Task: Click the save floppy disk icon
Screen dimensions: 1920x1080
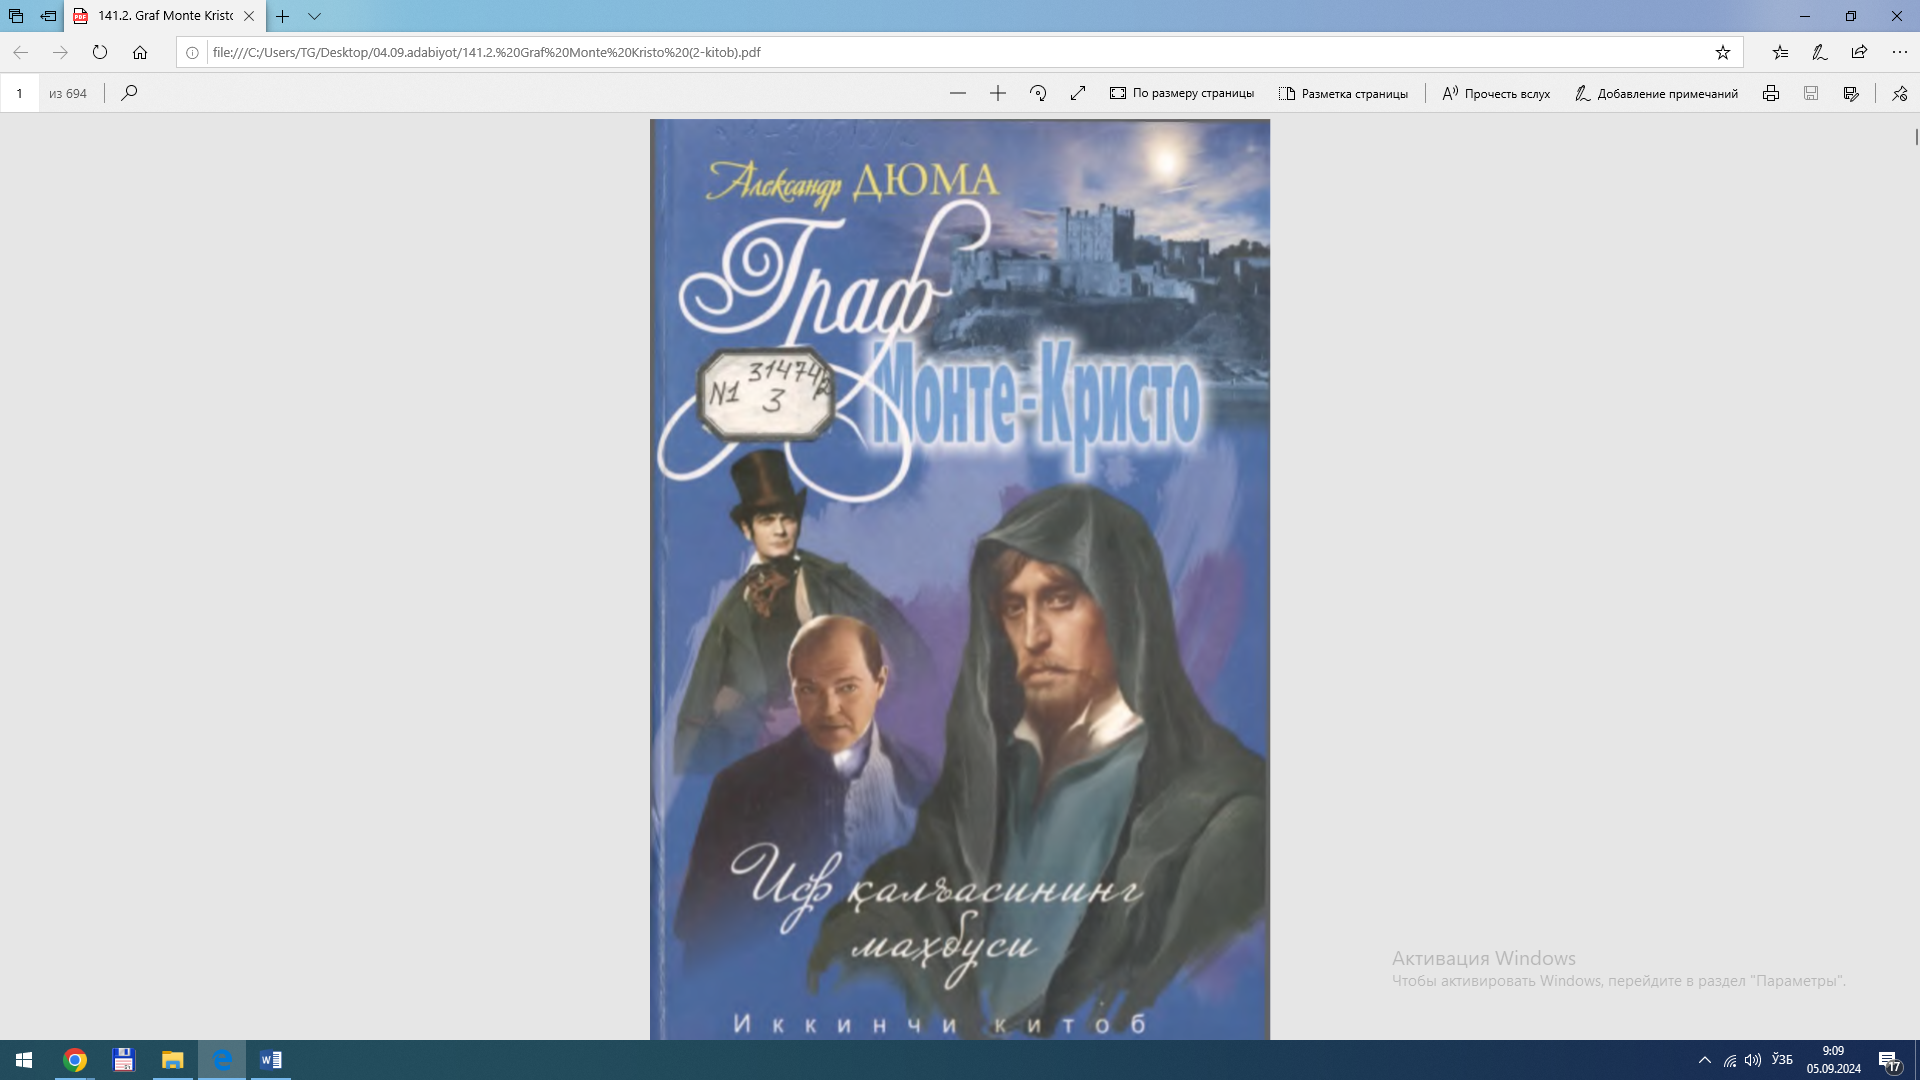Action: pos(1811,93)
